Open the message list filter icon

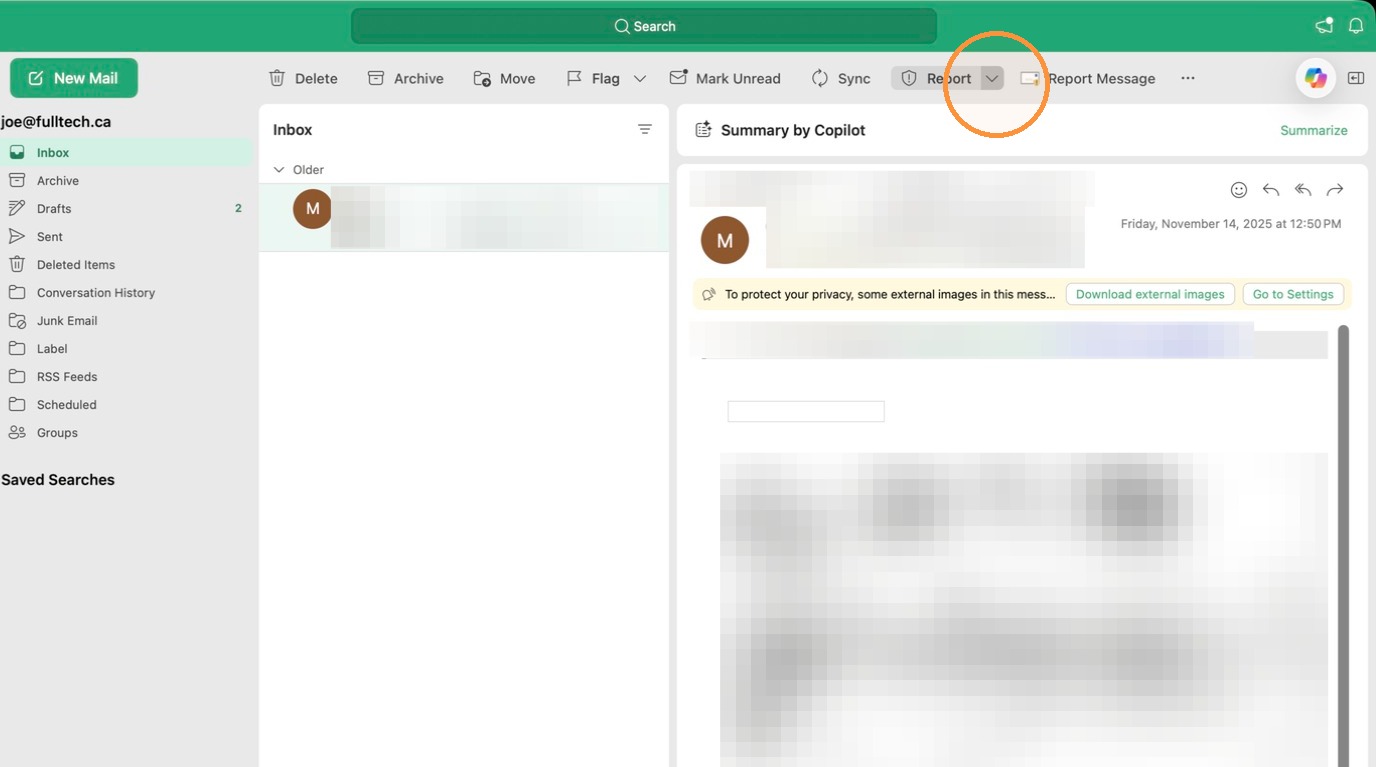click(645, 130)
